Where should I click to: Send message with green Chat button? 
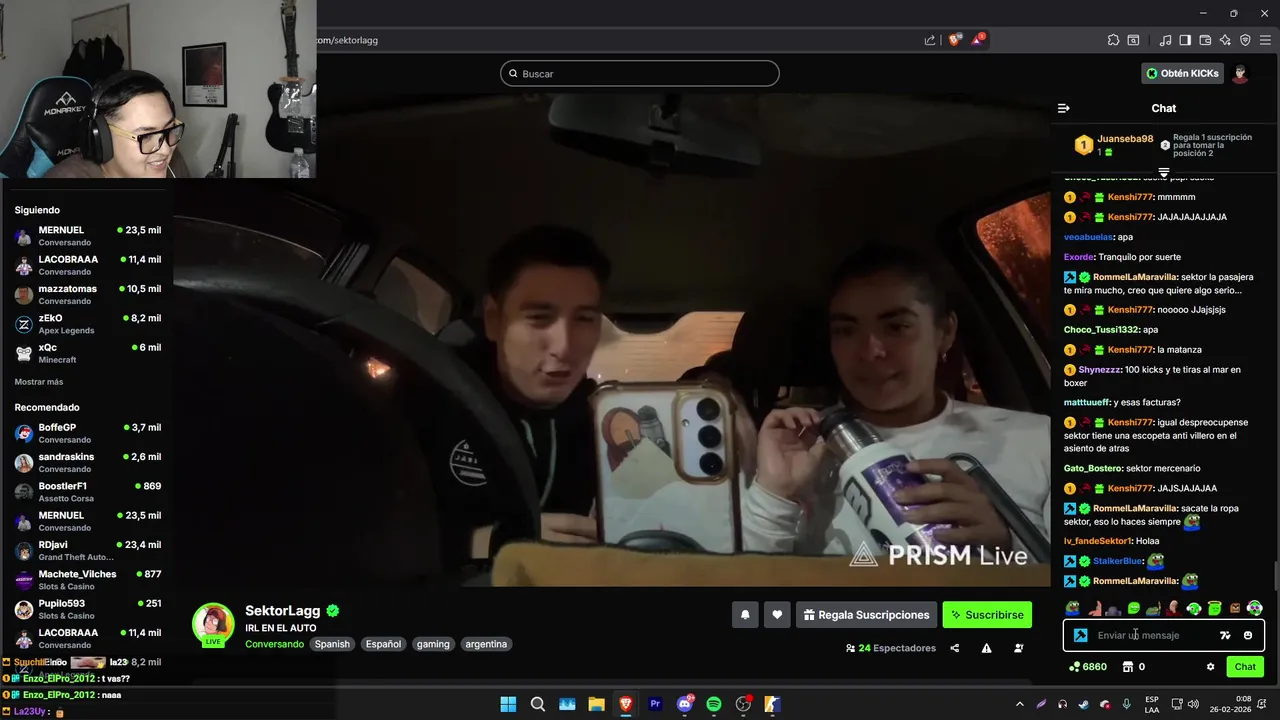pyautogui.click(x=1245, y=667)
